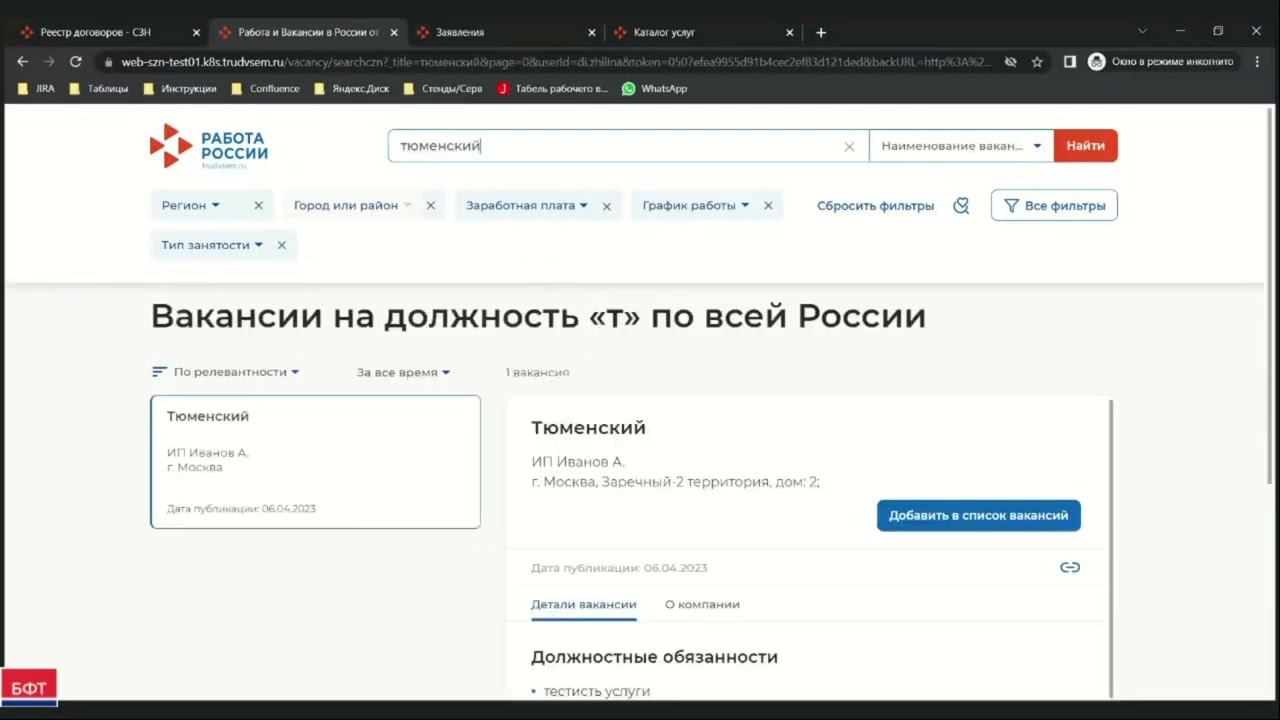Open the tab search chevron in title bar

(x=1142, y=31)
